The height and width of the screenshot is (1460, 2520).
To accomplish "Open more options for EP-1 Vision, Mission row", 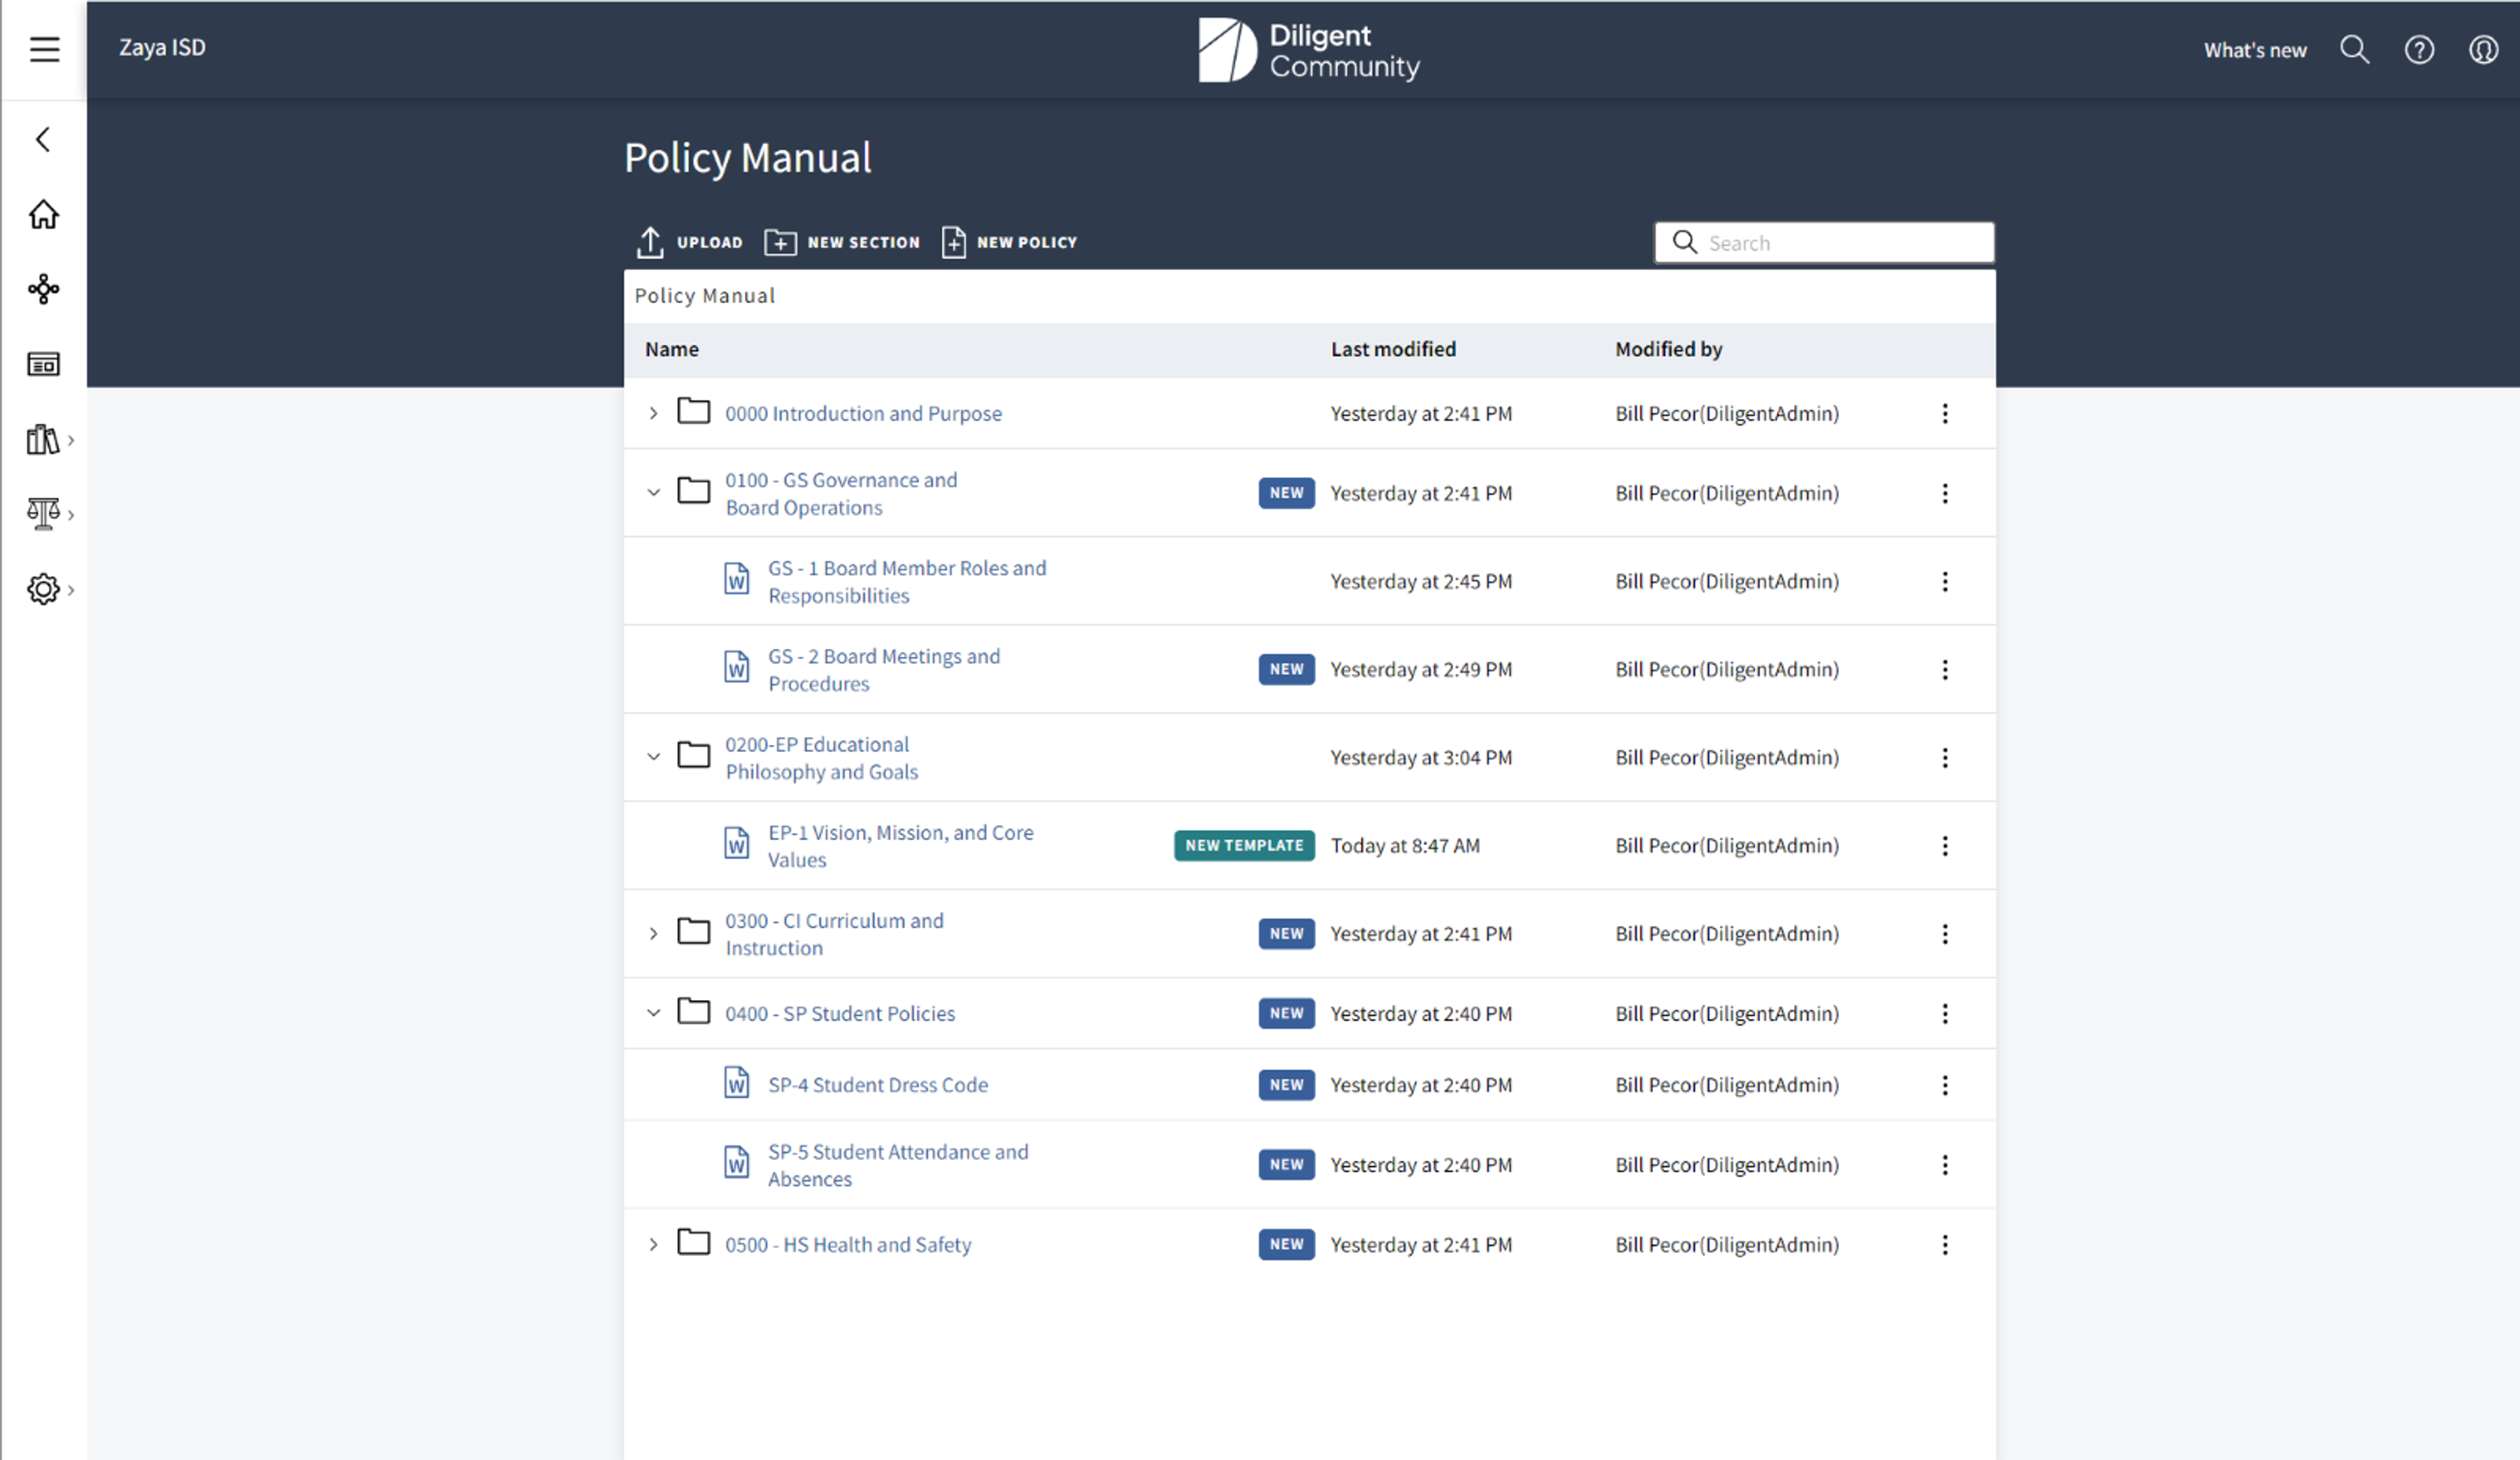I will click(1944, 845).
